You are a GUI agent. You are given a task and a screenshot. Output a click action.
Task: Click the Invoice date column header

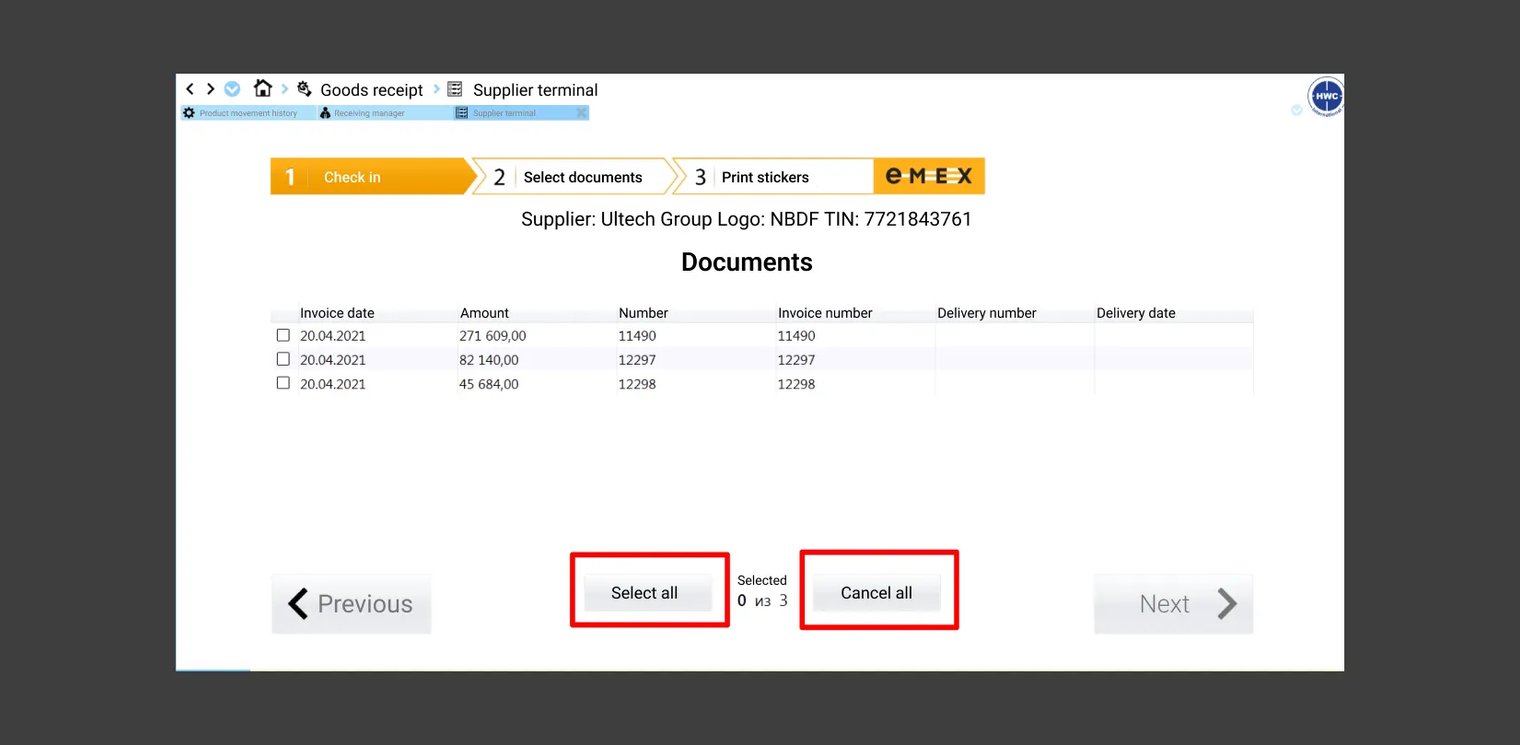coord(337,313)
